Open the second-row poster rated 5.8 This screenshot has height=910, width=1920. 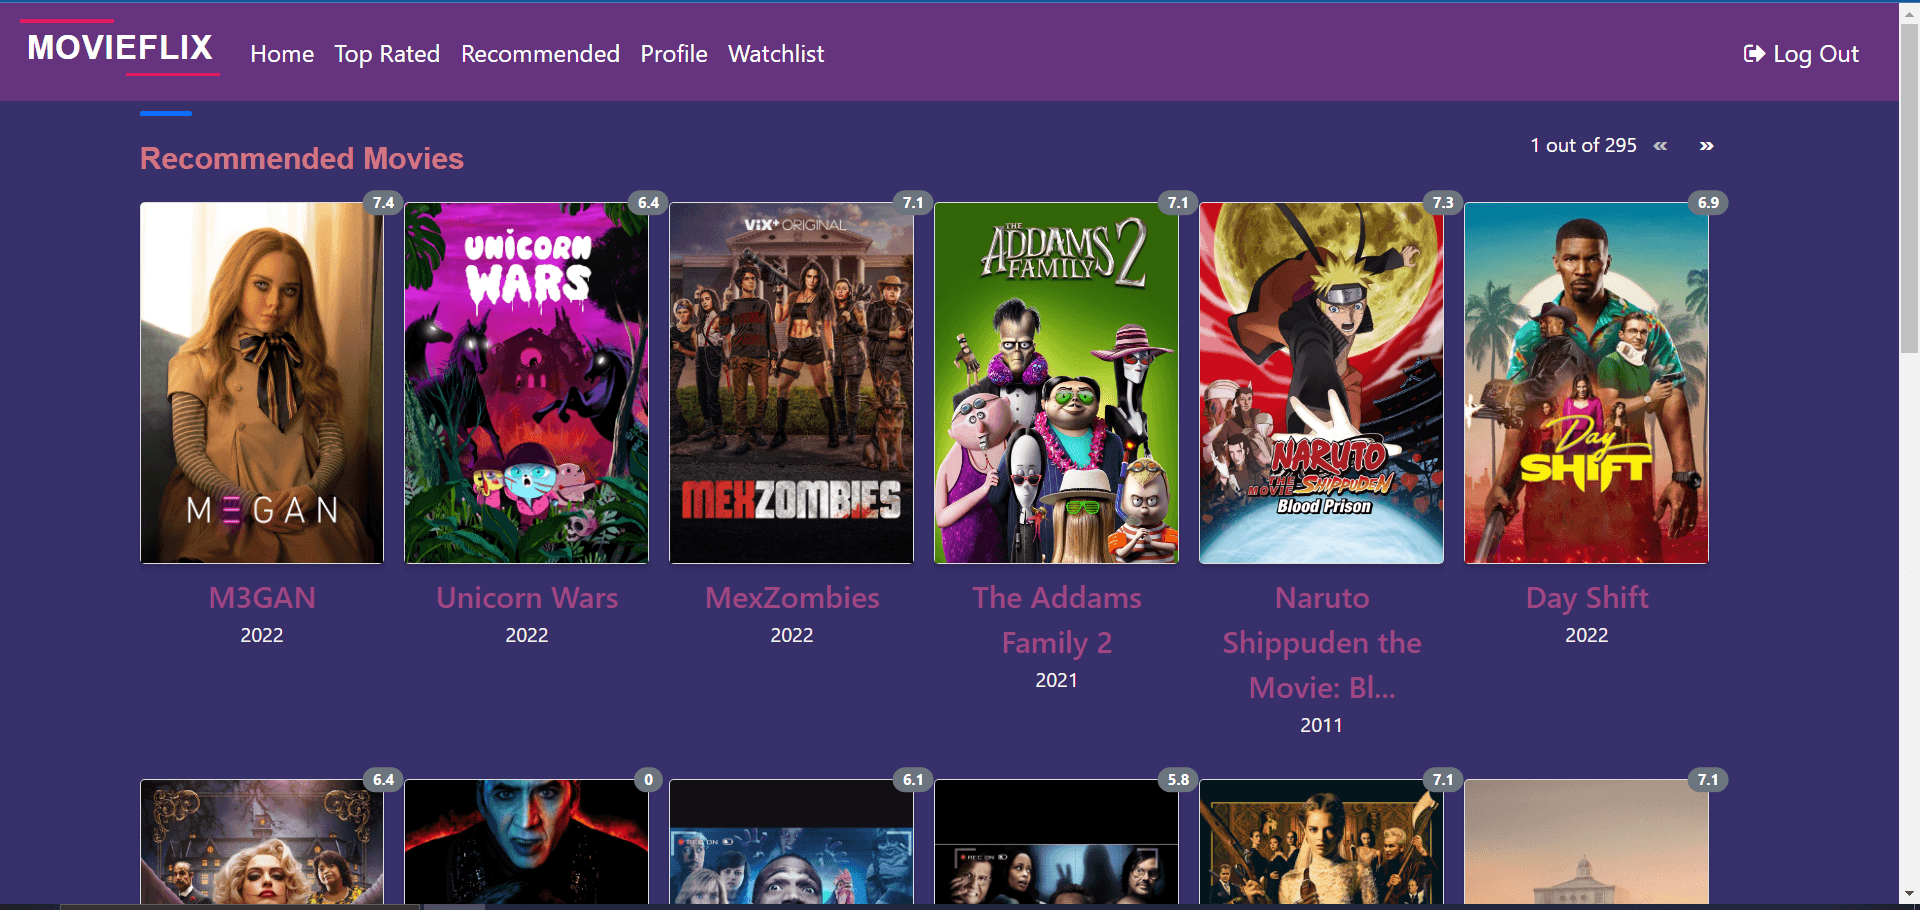[1057, 842]
